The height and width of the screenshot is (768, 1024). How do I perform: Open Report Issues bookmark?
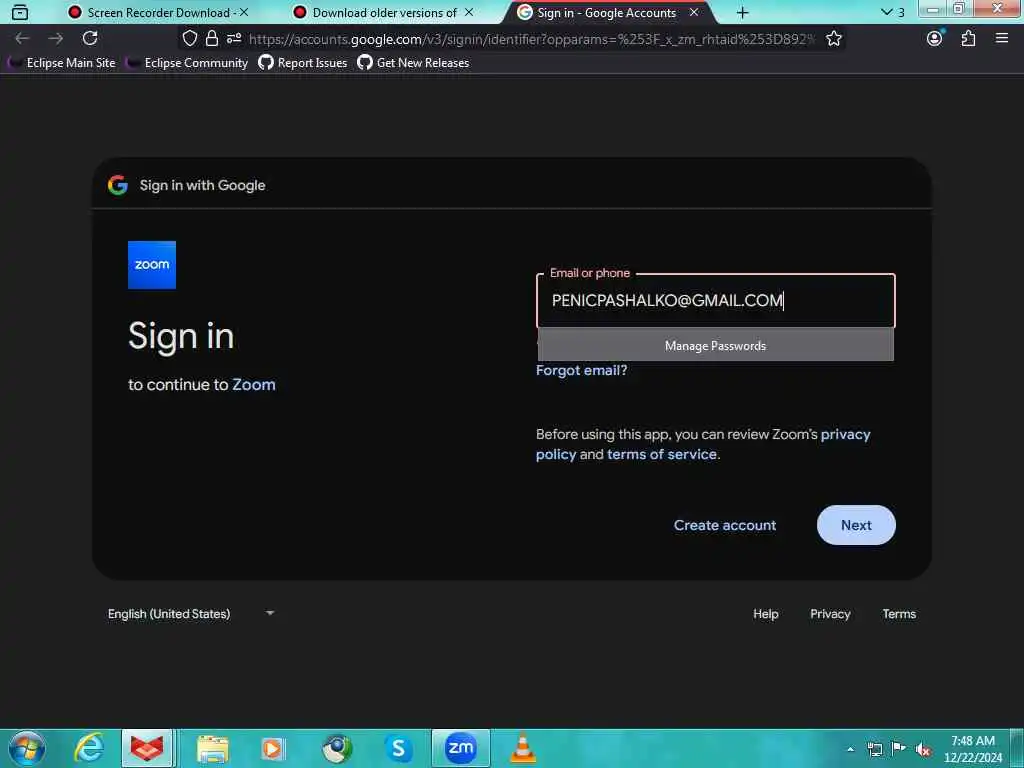303,63
